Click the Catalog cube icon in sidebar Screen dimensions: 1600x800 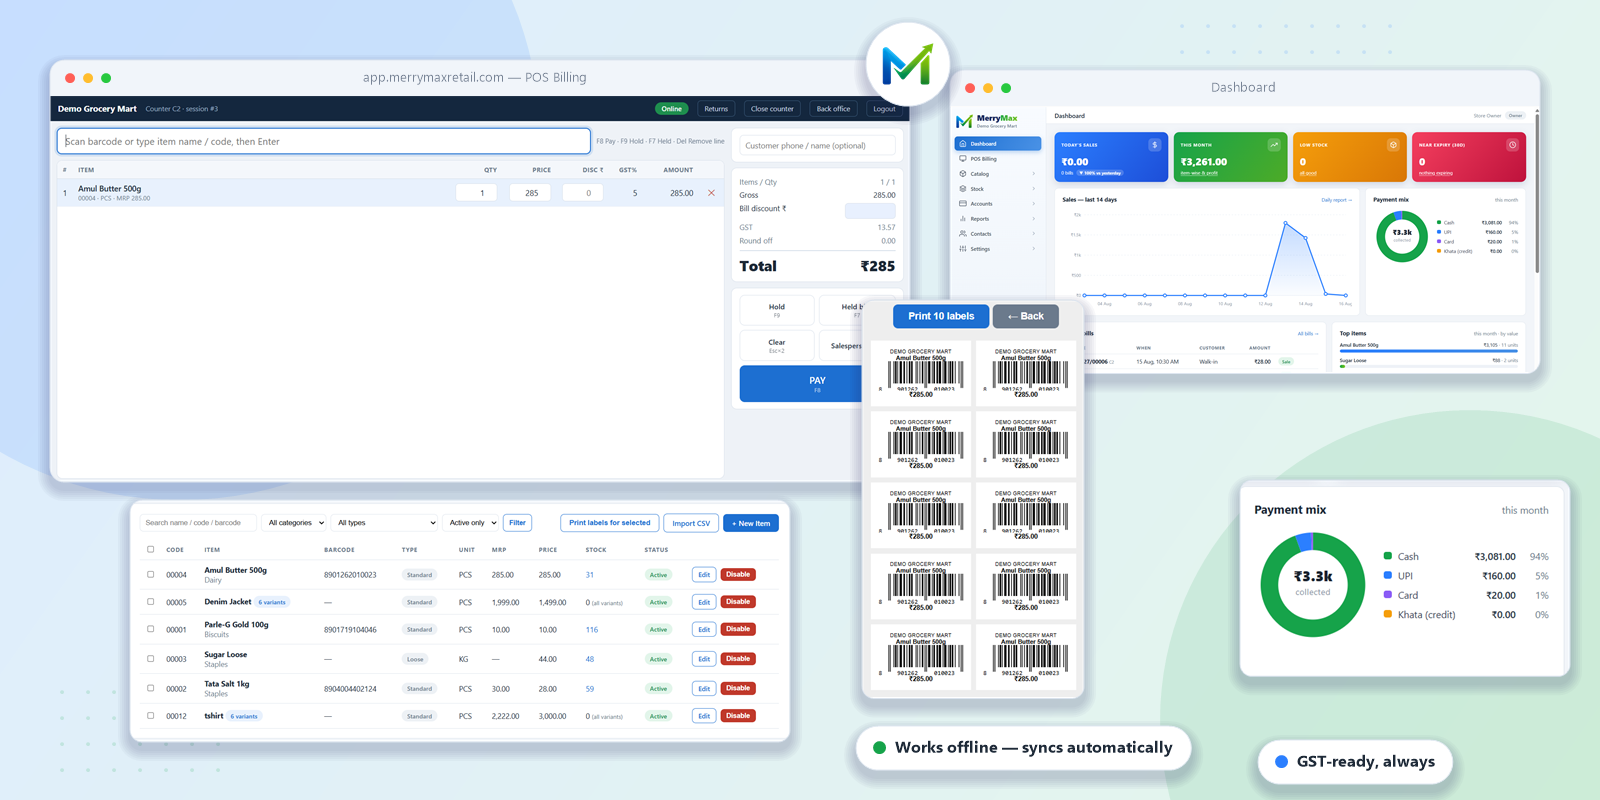click(963, 174)
